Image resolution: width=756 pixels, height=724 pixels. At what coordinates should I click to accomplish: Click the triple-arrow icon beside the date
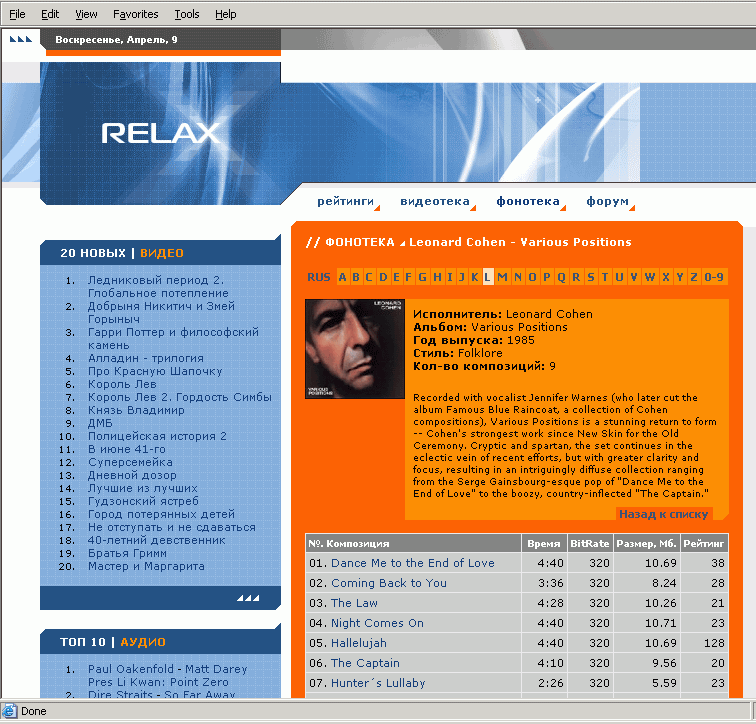pyautogui.click(x=21, y=40)
